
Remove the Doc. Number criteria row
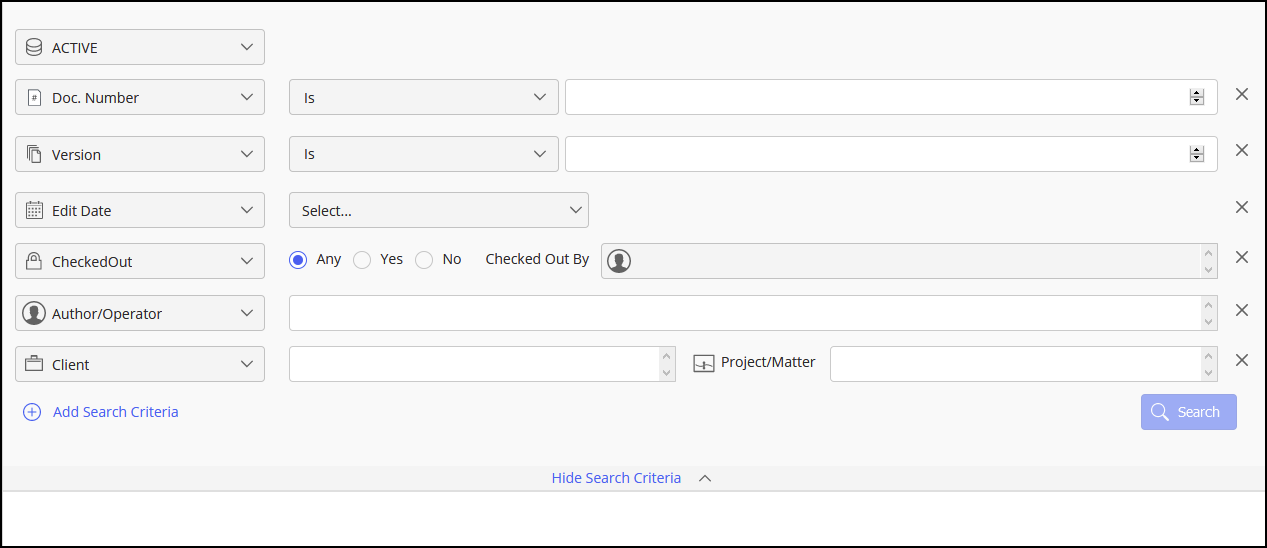click(1241, 94)
